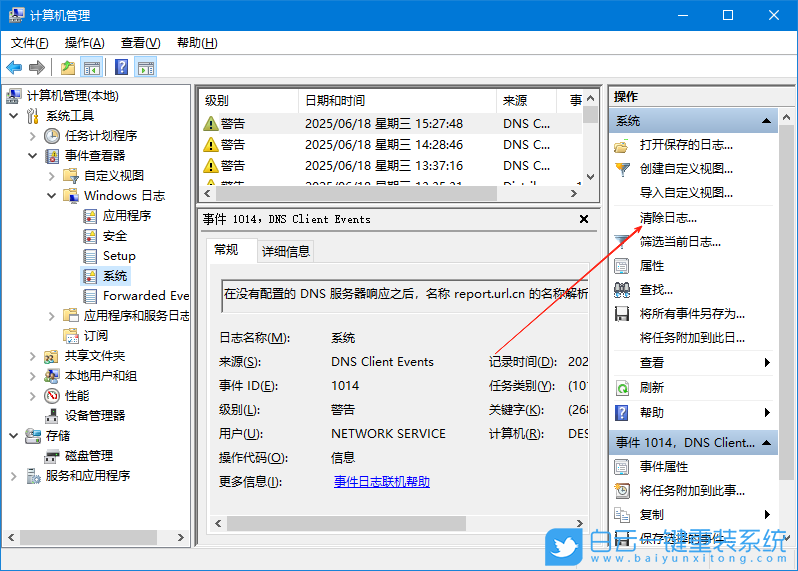Expand the 共享文件夹 tree node

33,356
